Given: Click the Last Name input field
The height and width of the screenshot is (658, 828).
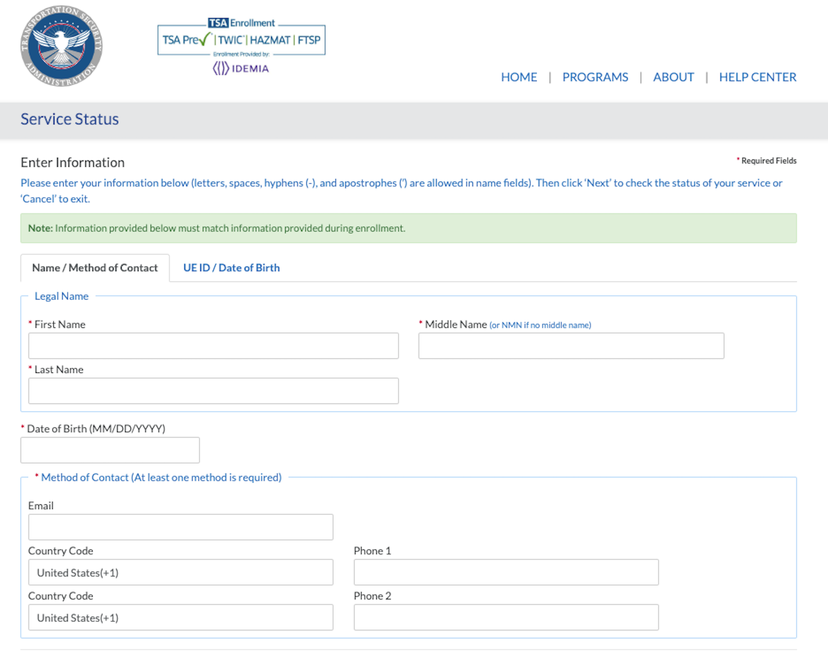Looking at the screenshot, I should tap(213, 390).
